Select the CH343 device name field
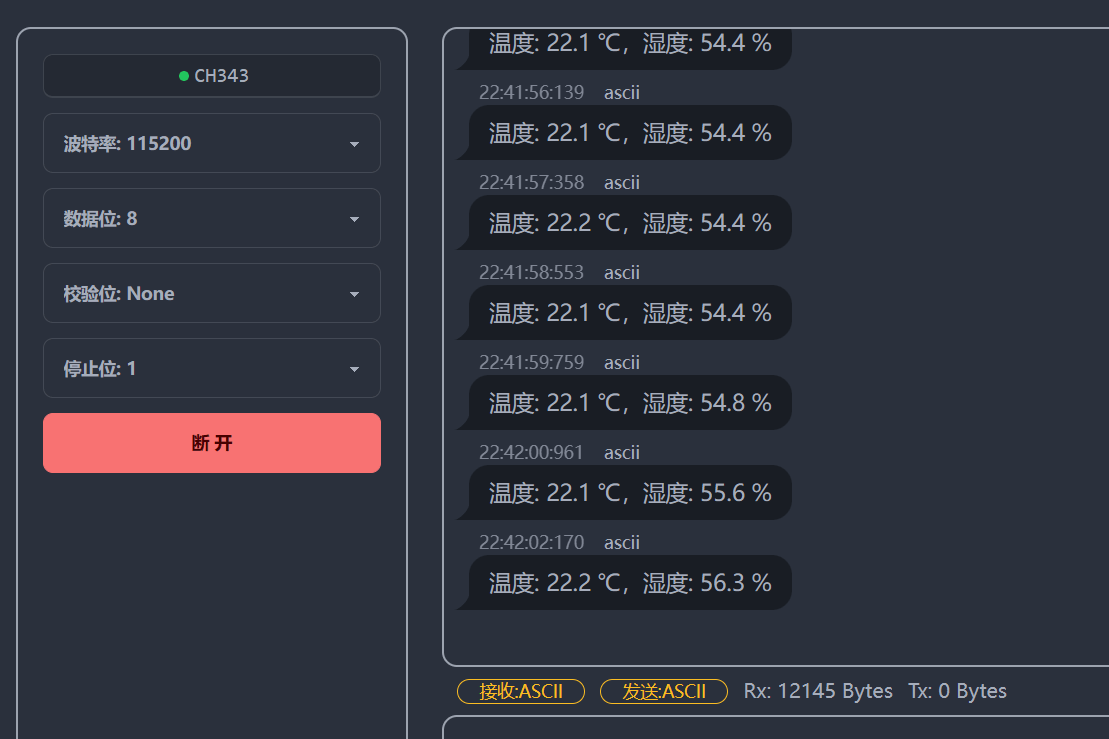The height and width of the screenshot is (739, 1109). tap(211, 75)
